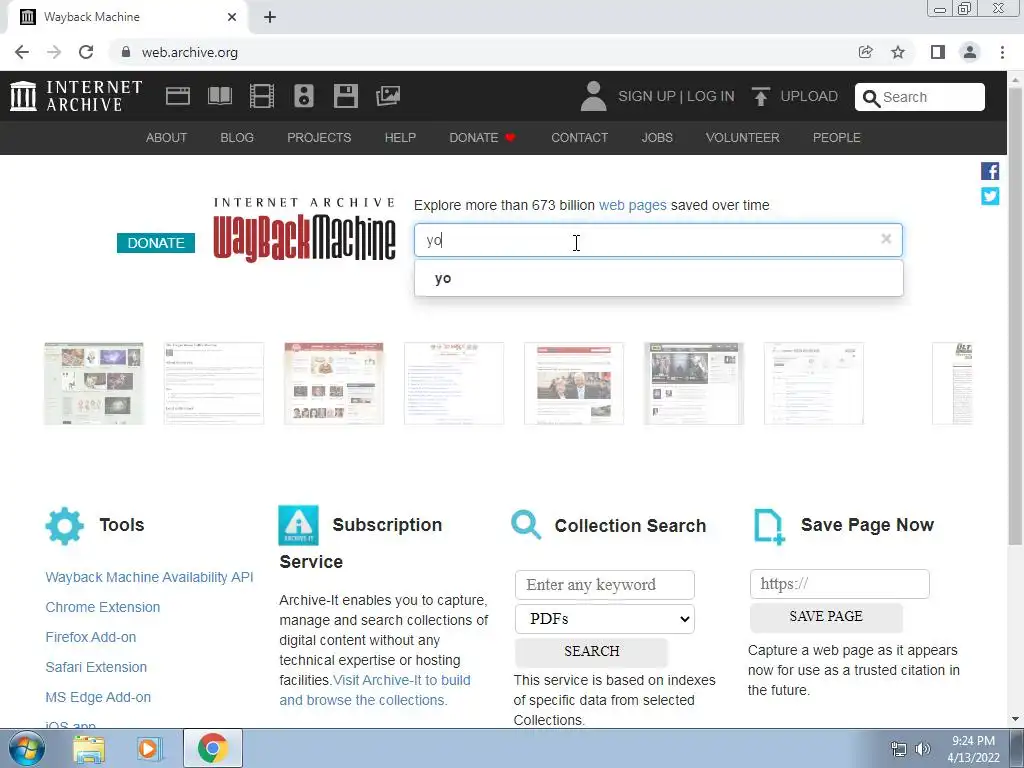
Task: Close the Wayback Machine tab
Action: click(232, 17)
